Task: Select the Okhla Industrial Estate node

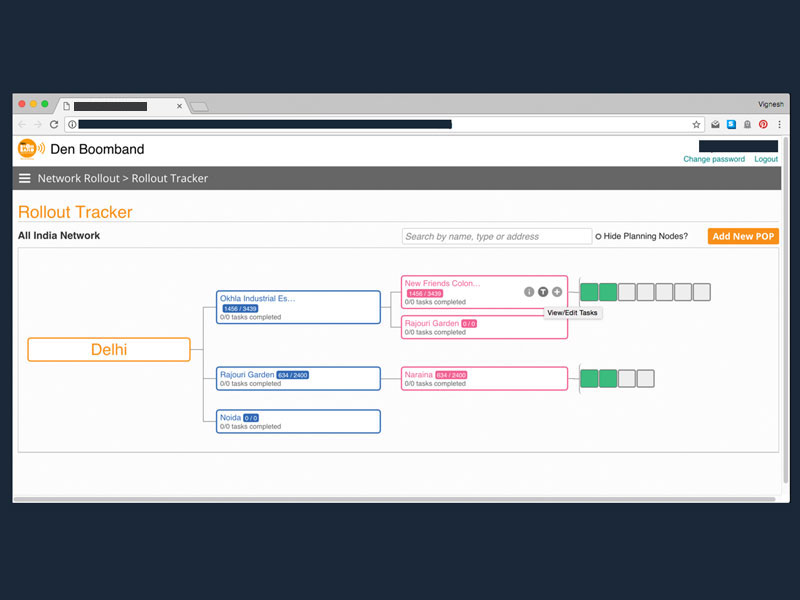Action: [298, 307]
